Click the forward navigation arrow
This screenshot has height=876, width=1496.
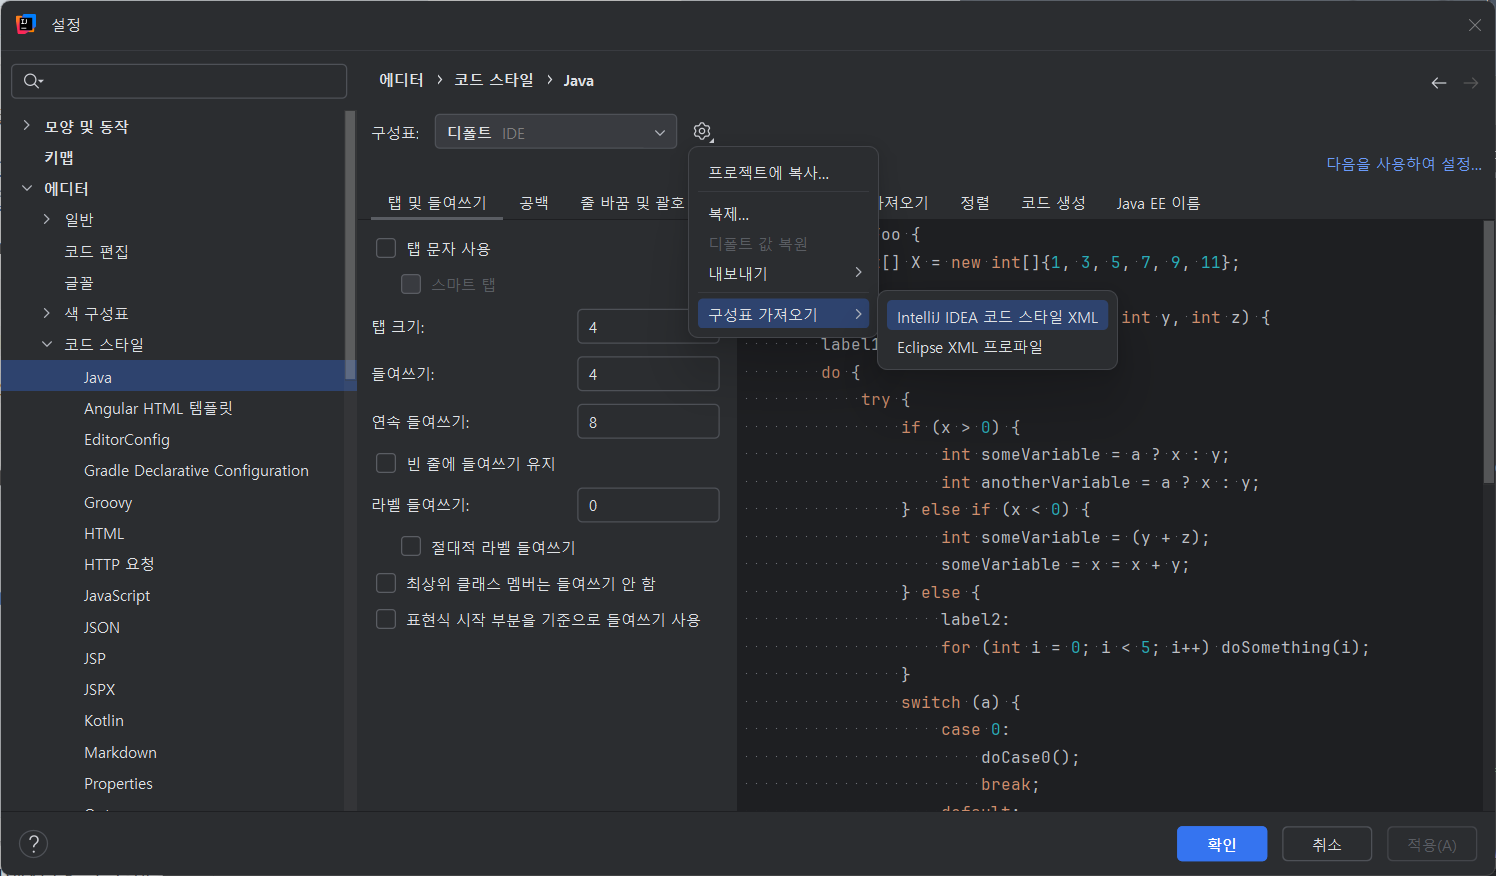click(1471, 83)
